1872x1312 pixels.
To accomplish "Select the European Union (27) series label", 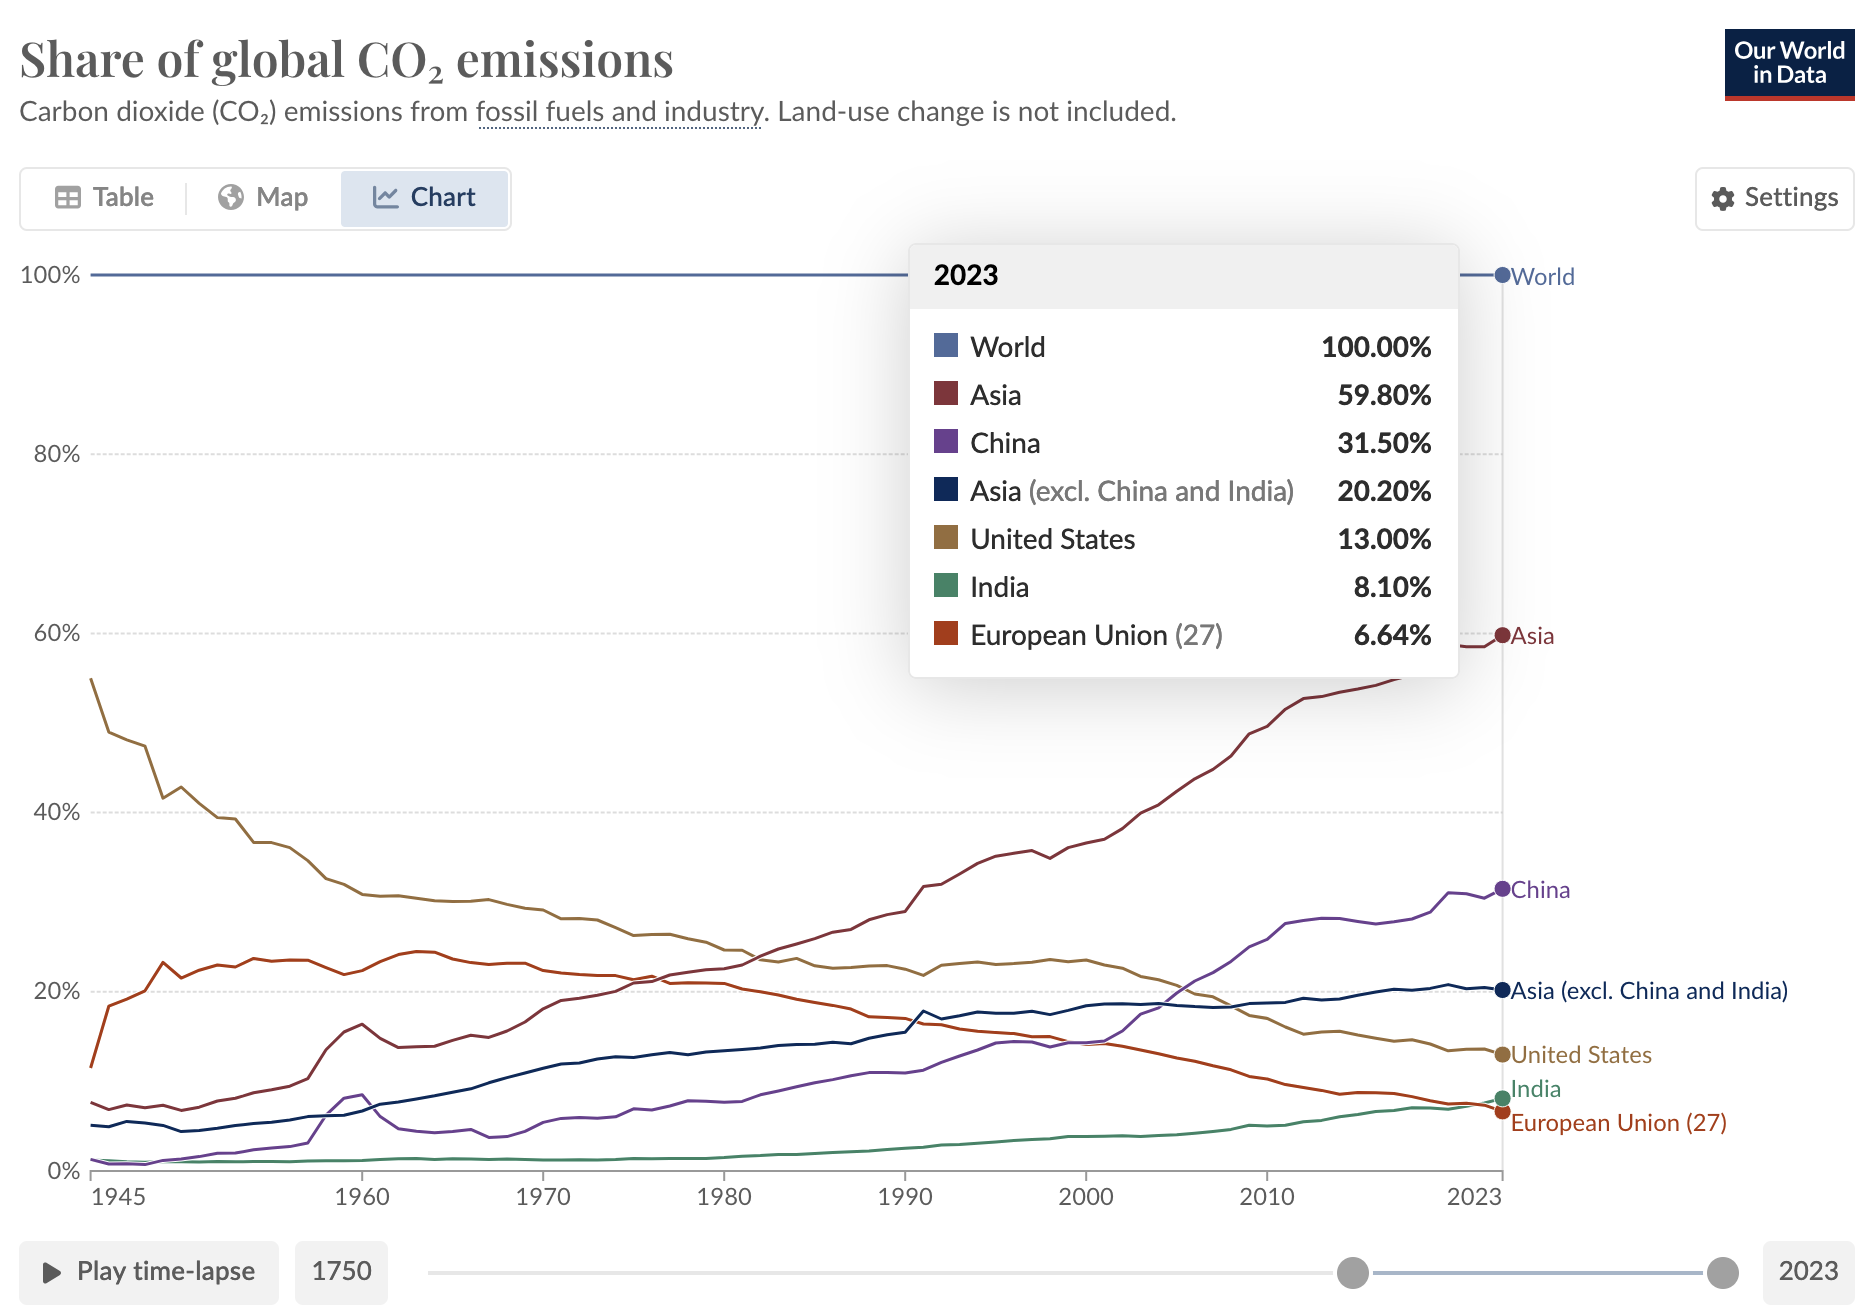I will tap(1618, 1123).
